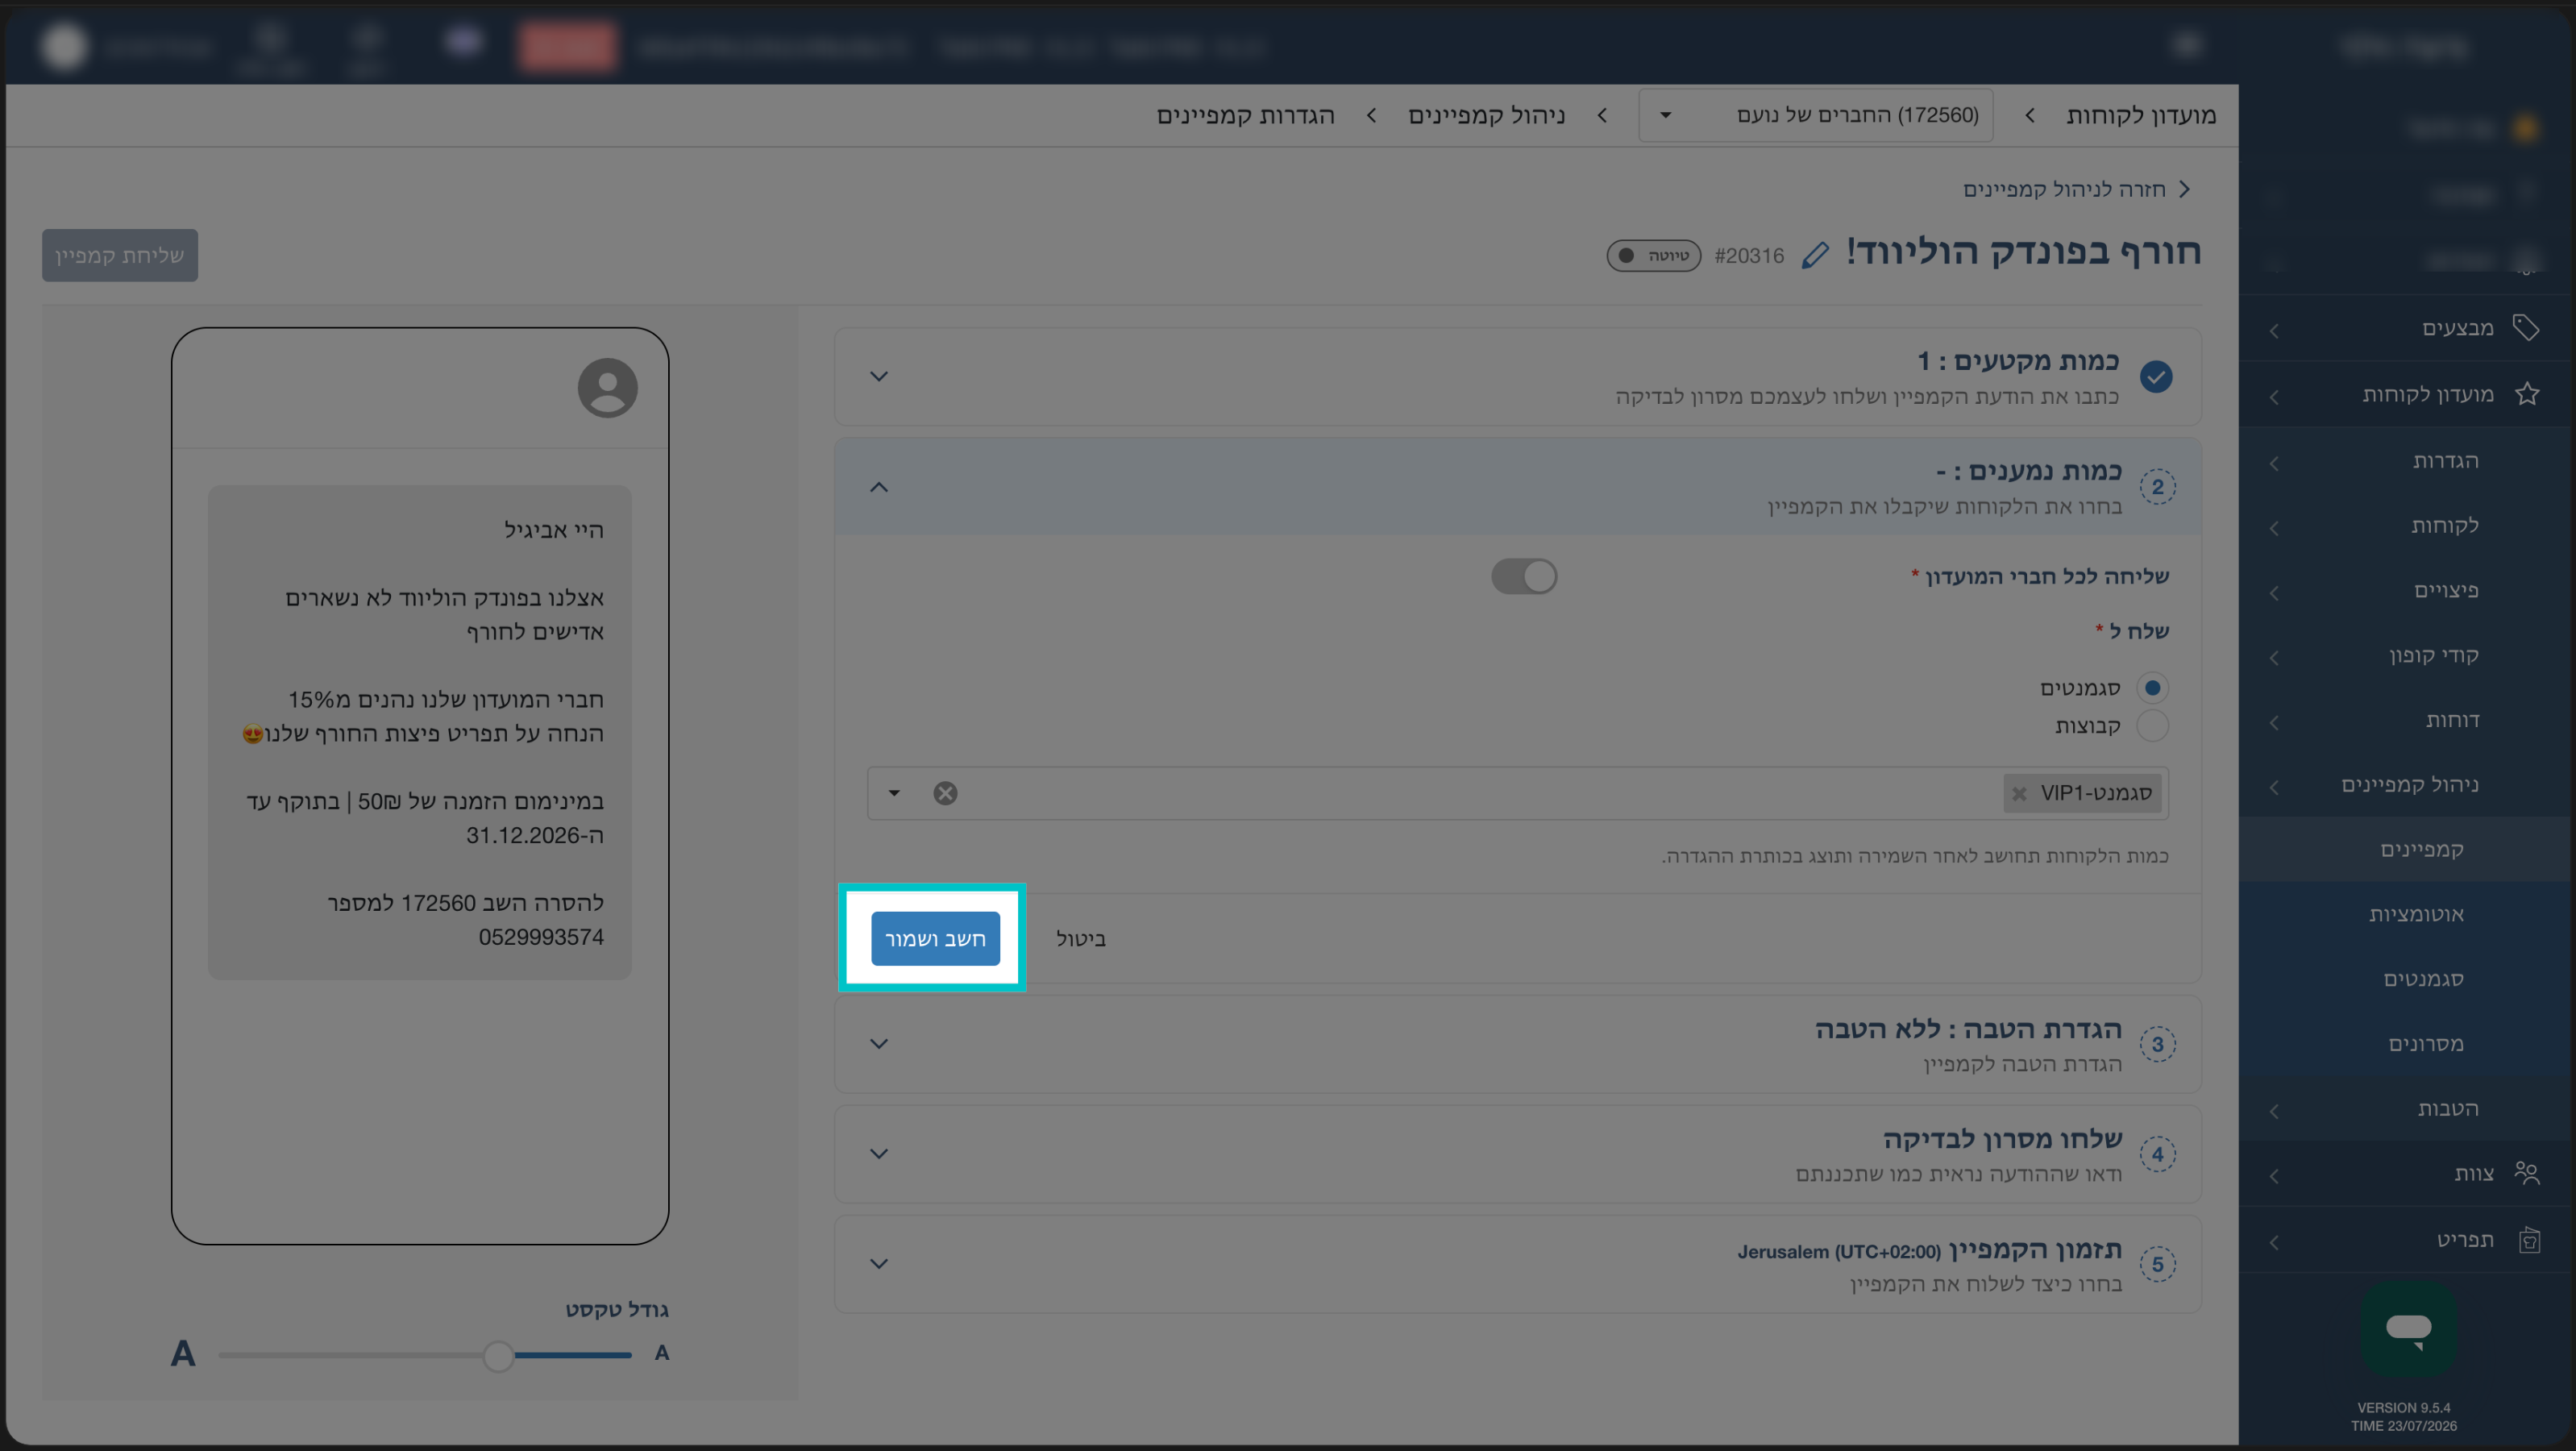Expand the שלחו מסרון לבדיקה section chevron

879,1153
